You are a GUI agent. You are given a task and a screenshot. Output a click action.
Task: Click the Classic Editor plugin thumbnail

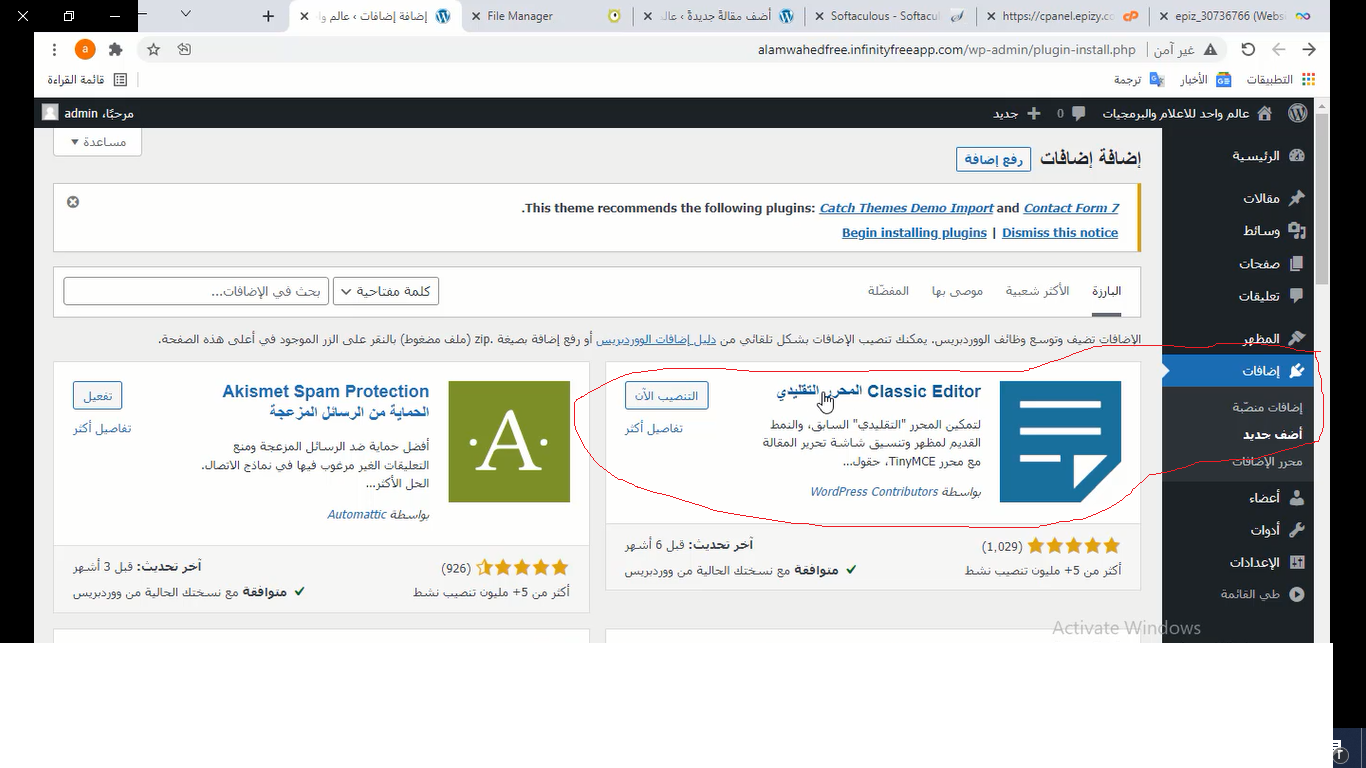1060,441
